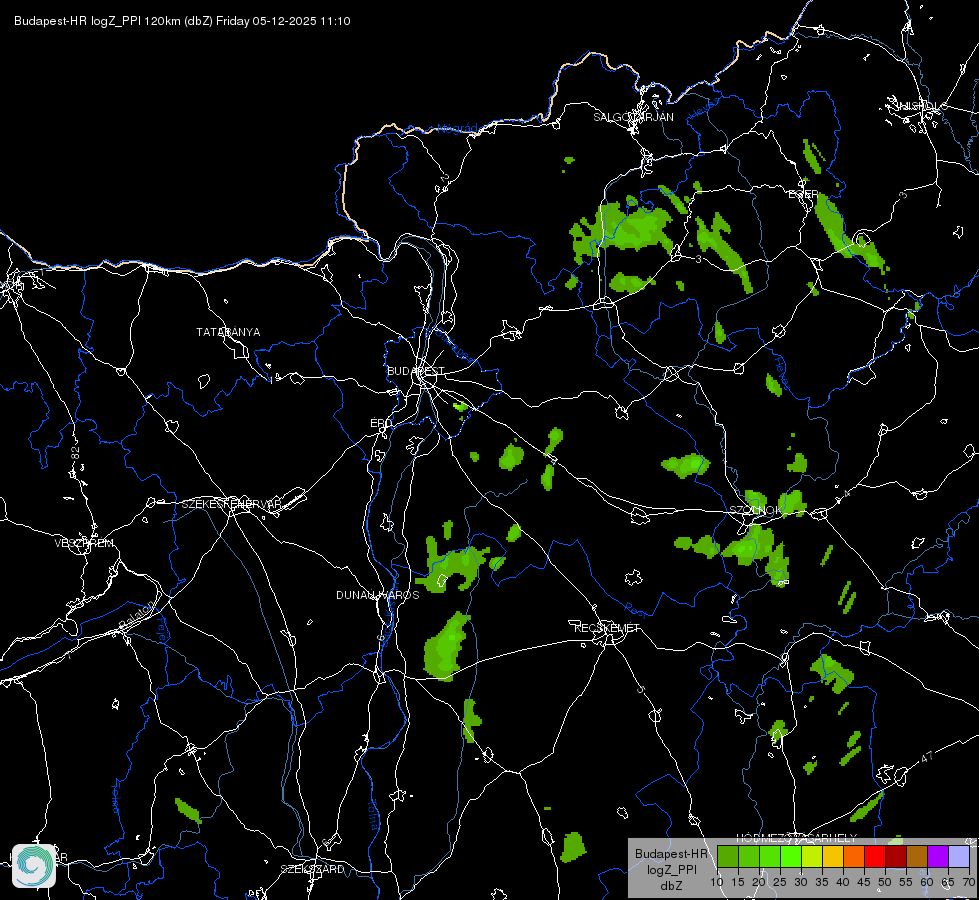Click the blue 'Balaton' lake label
Image resolution: width=979 pixels, height=900 pixels.
point(137,616)
